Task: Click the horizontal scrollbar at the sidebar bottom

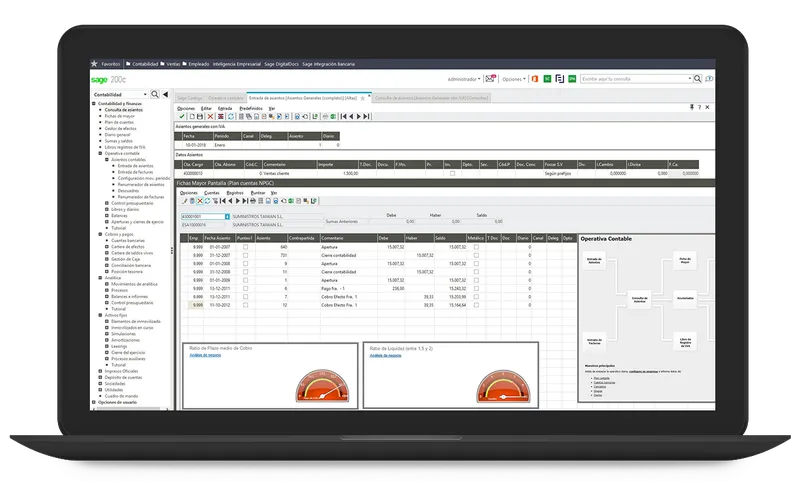Action: (130, 409)
